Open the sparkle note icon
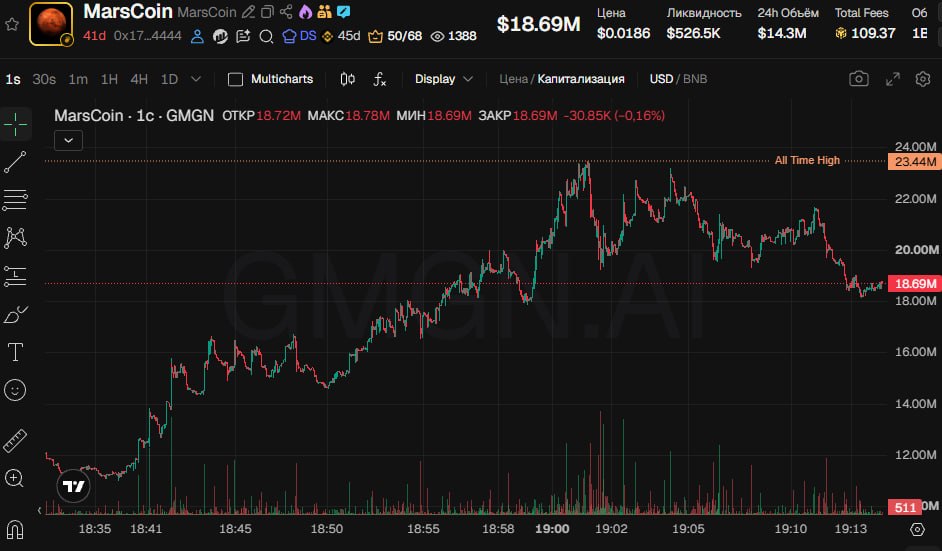Screen dimensions: 942x551 (x=243, y=37)
